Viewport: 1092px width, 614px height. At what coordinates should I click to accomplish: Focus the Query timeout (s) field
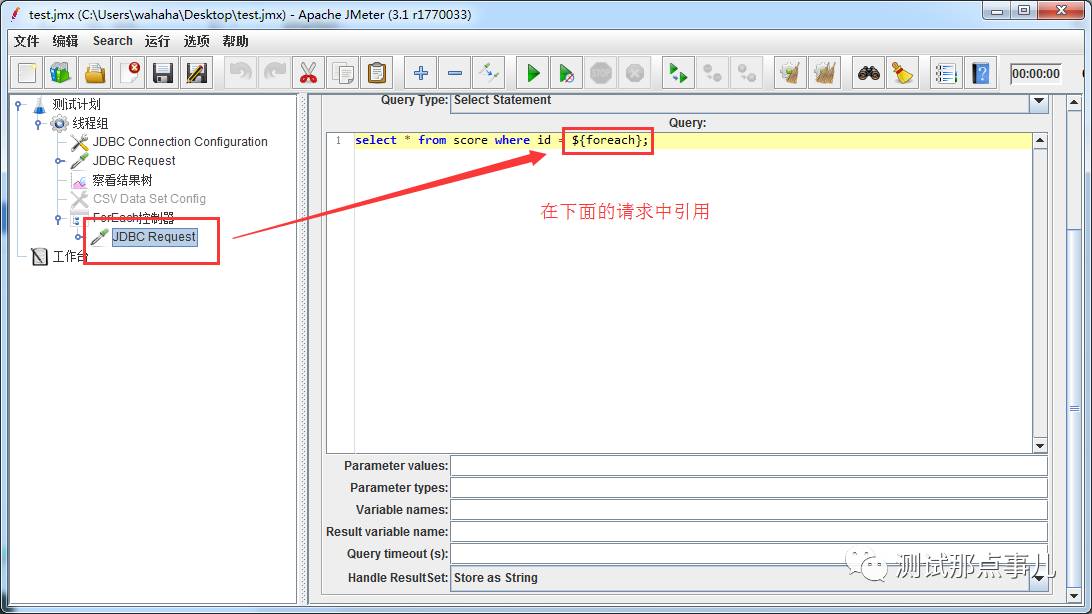[x=749, y=554]
